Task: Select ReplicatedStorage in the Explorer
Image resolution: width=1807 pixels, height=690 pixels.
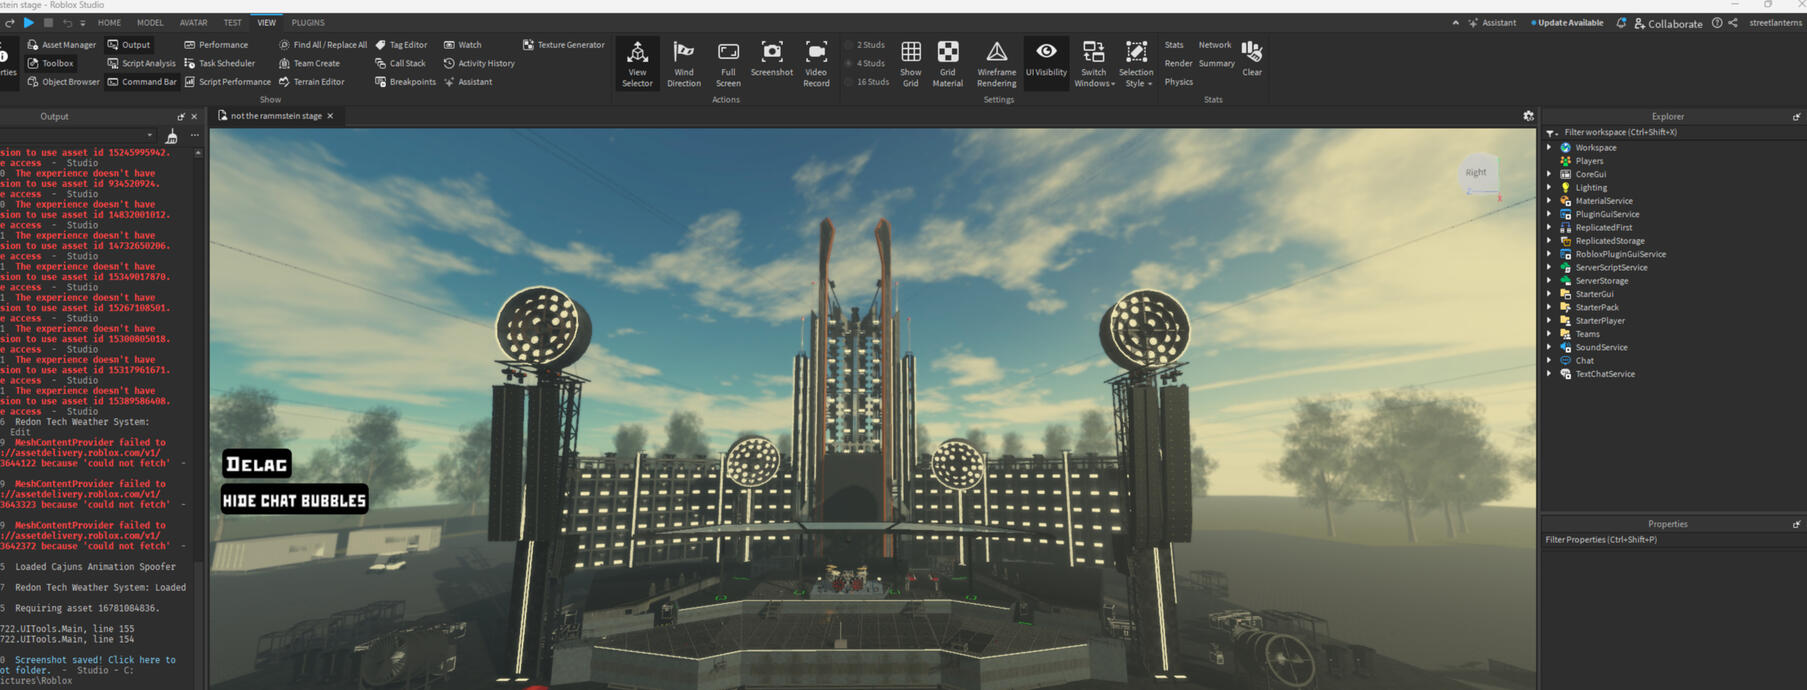Action: coord(1609,241)
